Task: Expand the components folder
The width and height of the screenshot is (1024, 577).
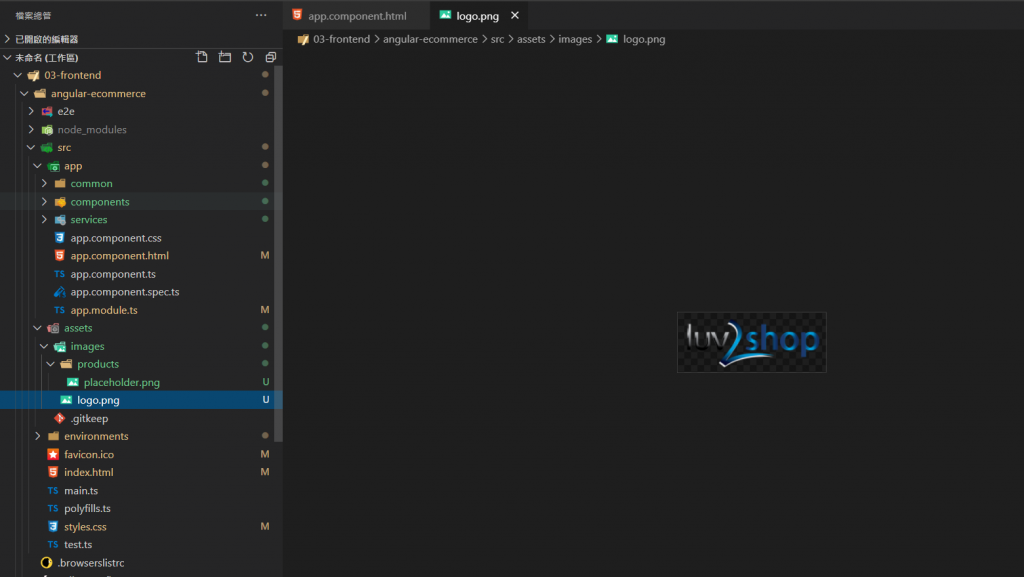Action: [x=44, y=202]
